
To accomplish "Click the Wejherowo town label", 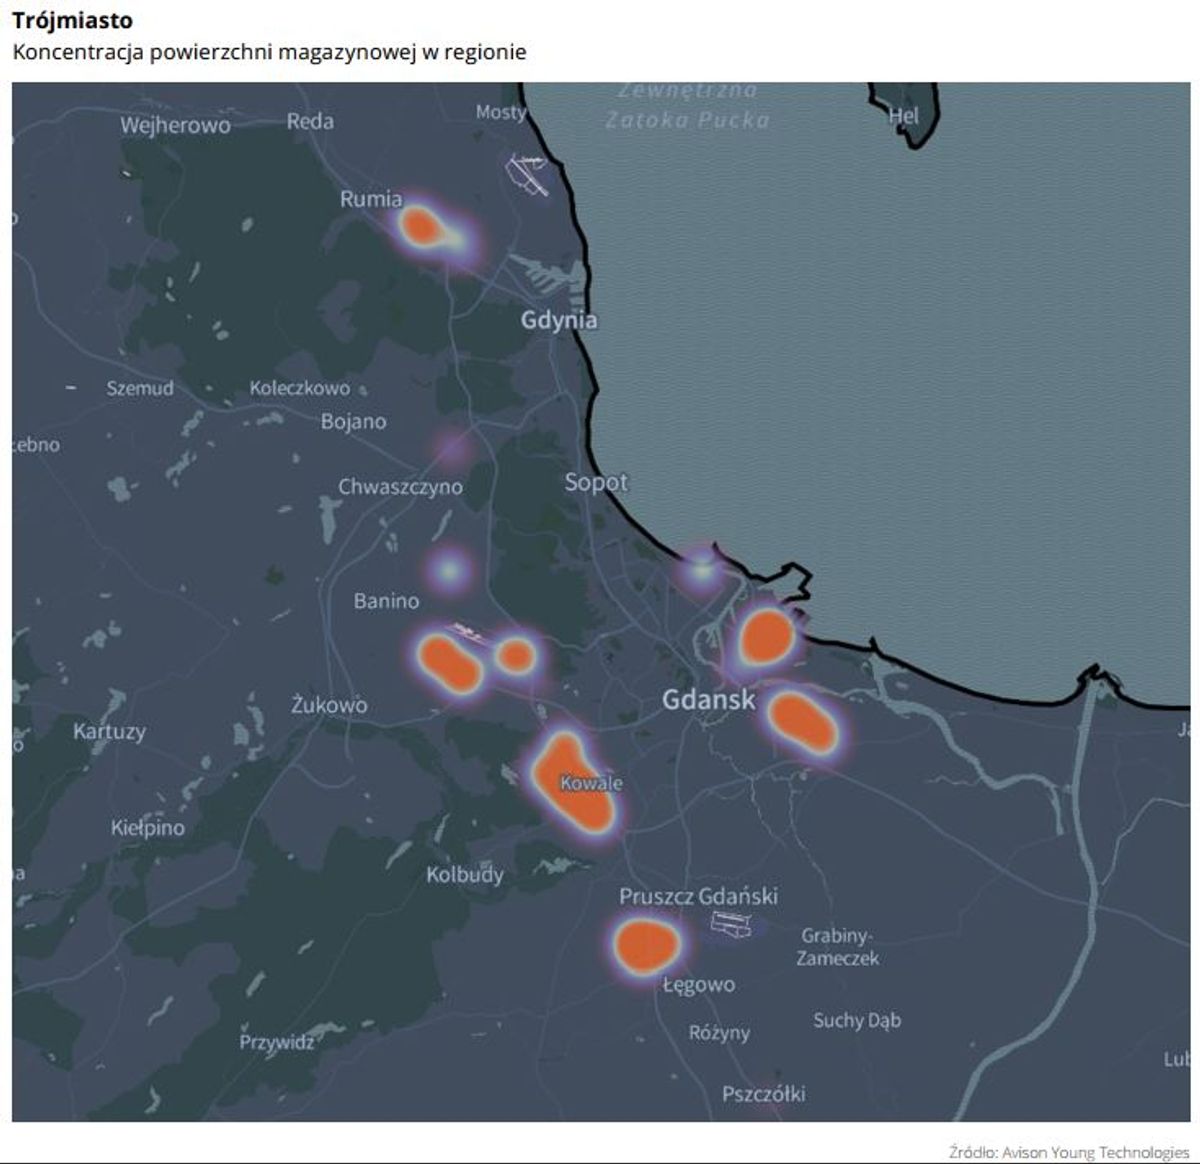I will coord(175,125).
